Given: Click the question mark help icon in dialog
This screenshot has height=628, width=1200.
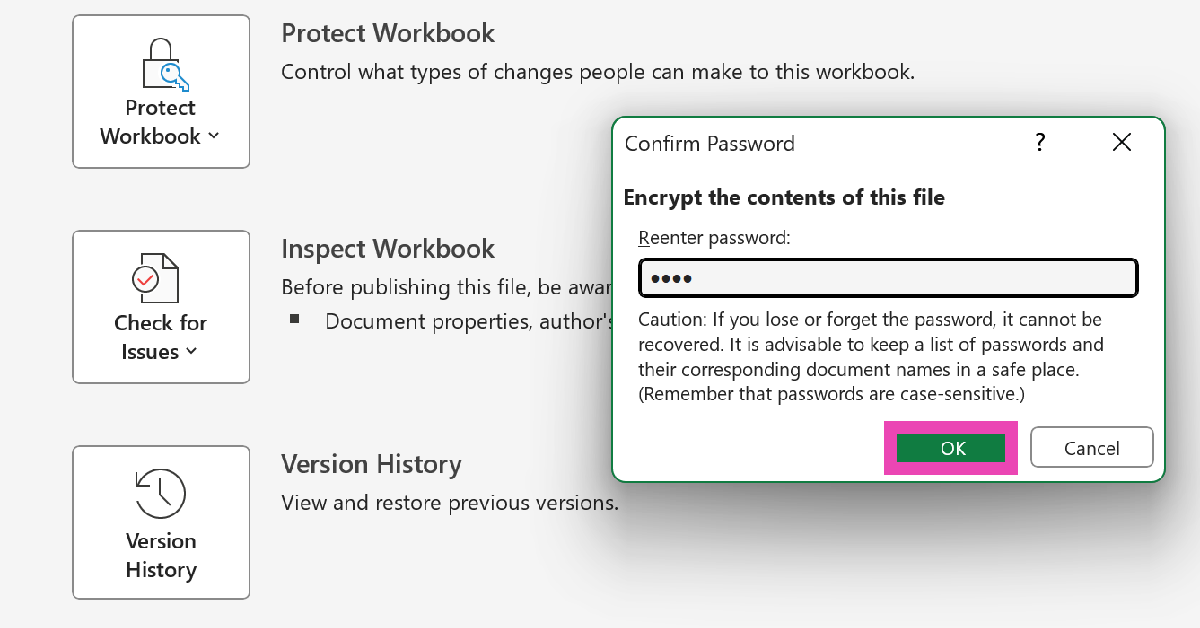Looking at the screenshot, I should (1040, 143).
